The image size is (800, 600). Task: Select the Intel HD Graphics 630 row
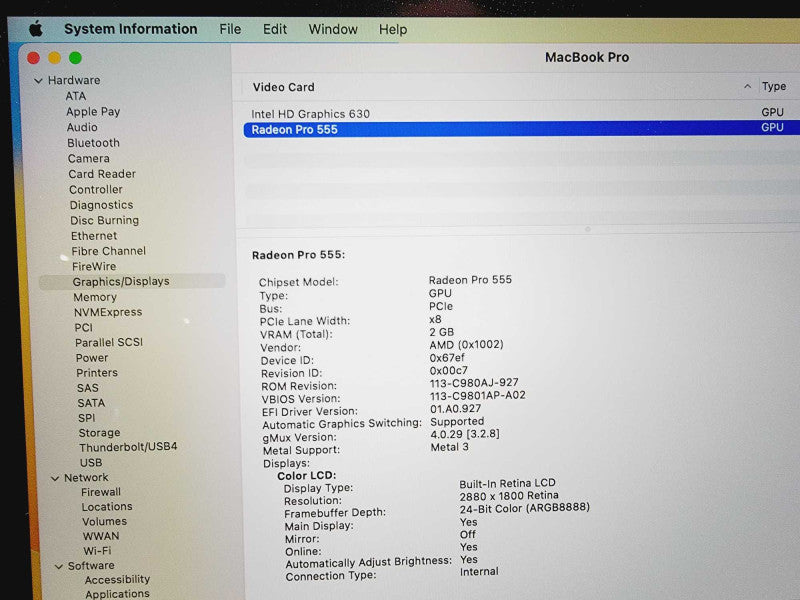520,113
